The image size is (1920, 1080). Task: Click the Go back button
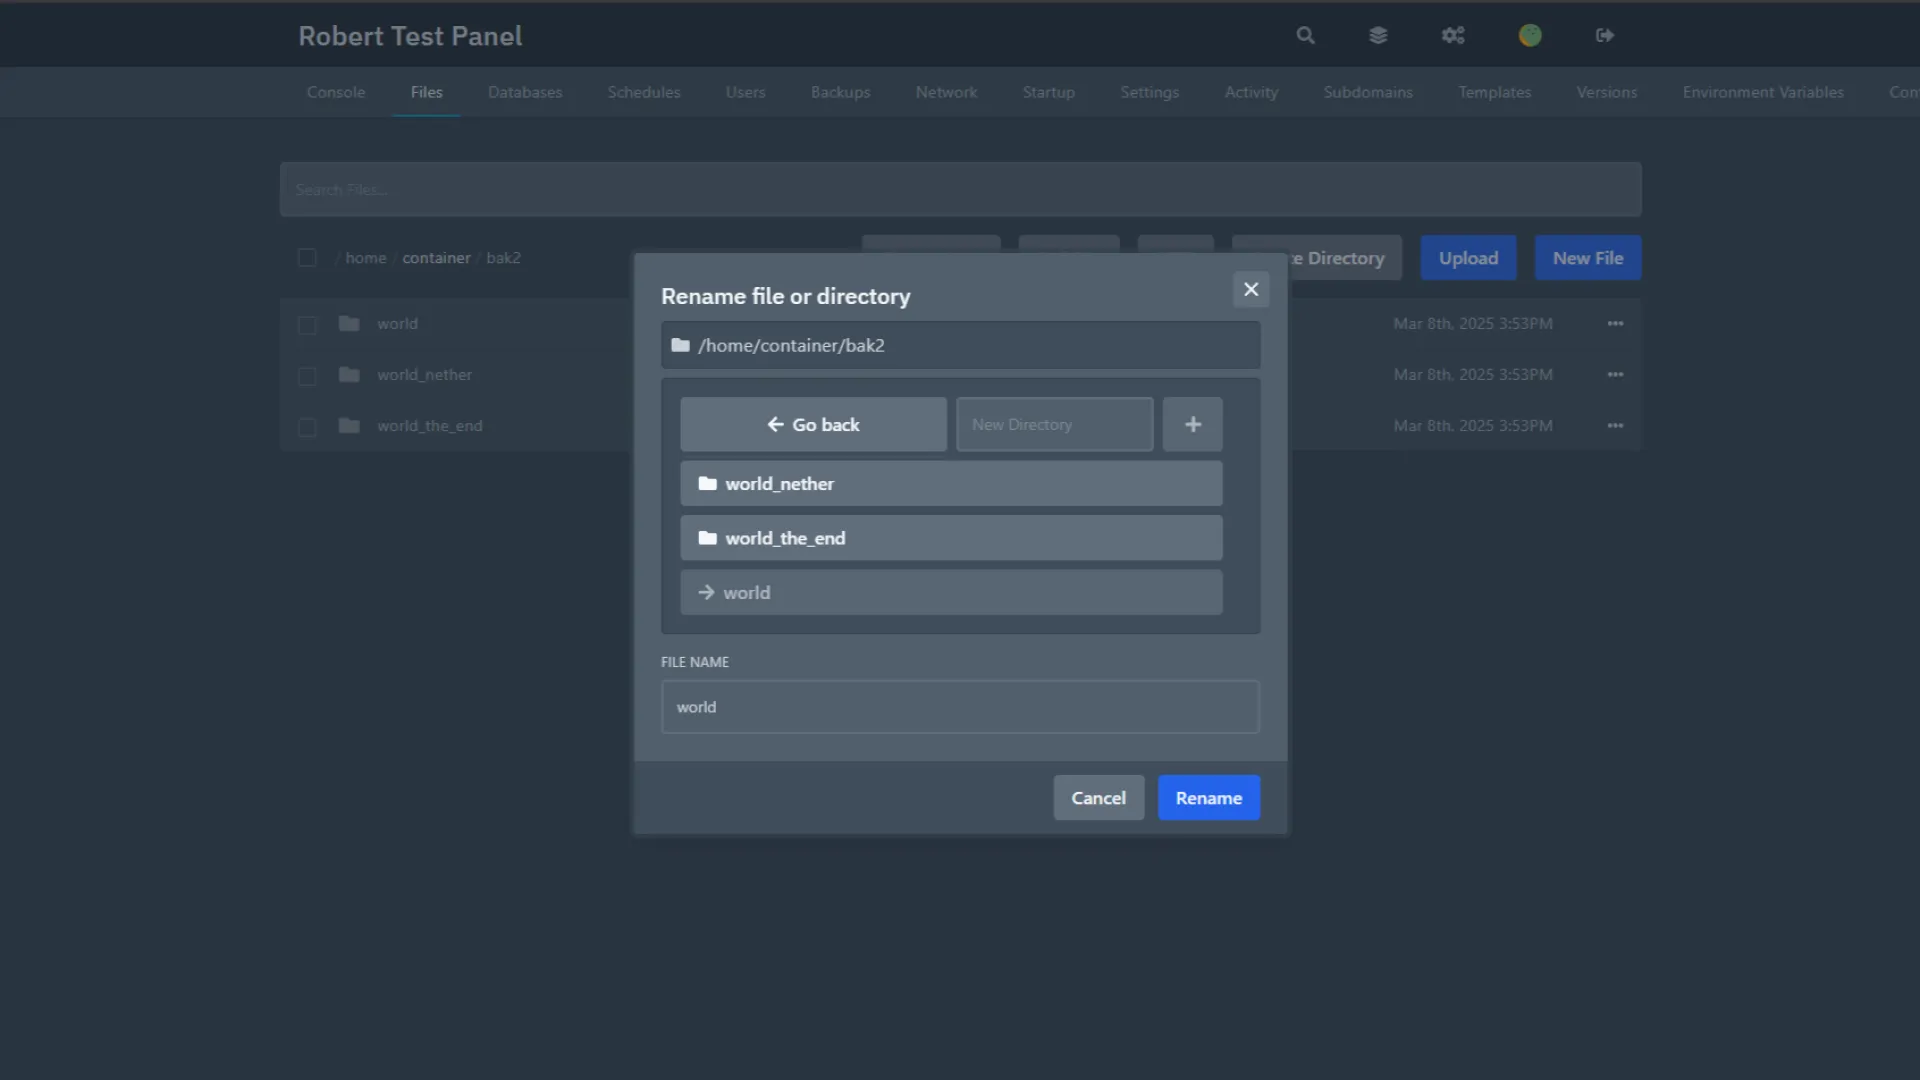[x=813, y=425]
